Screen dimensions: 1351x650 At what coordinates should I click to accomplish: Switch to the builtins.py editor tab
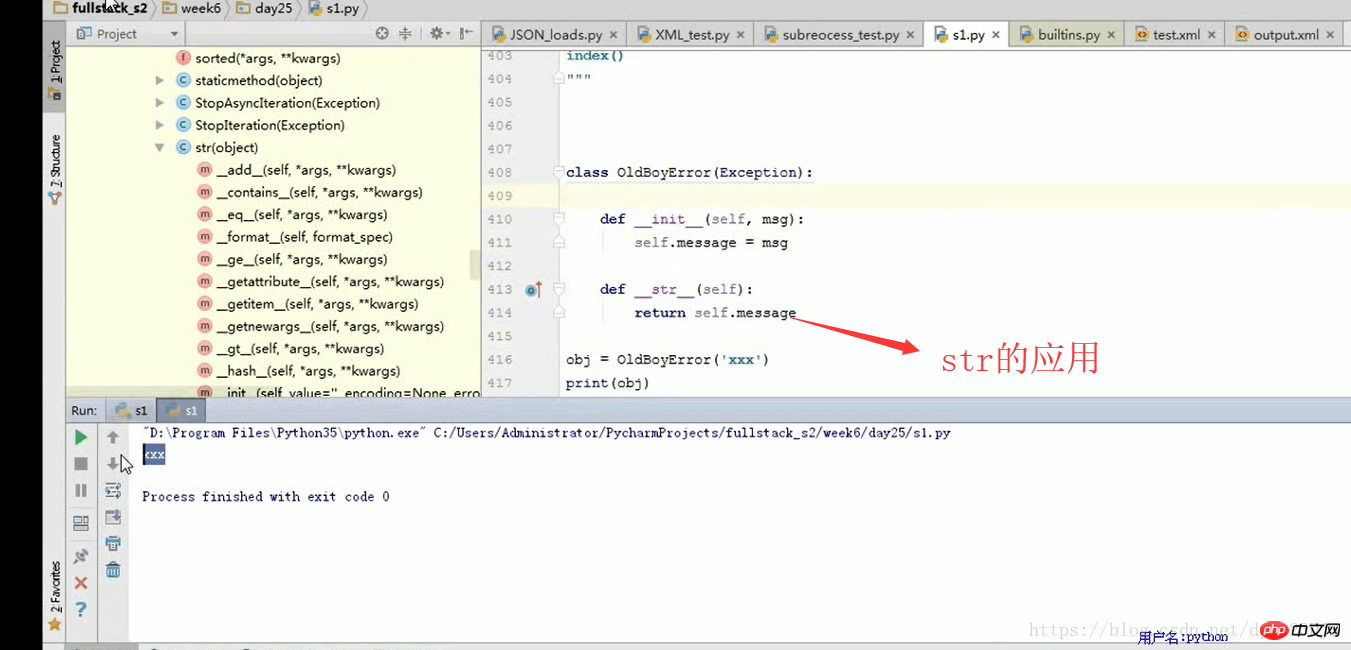pos(1068,34)
